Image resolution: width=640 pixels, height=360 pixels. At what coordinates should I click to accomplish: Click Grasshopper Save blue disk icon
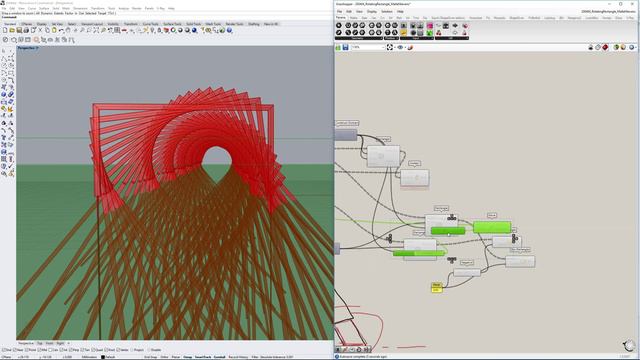(x=345, y=47)
